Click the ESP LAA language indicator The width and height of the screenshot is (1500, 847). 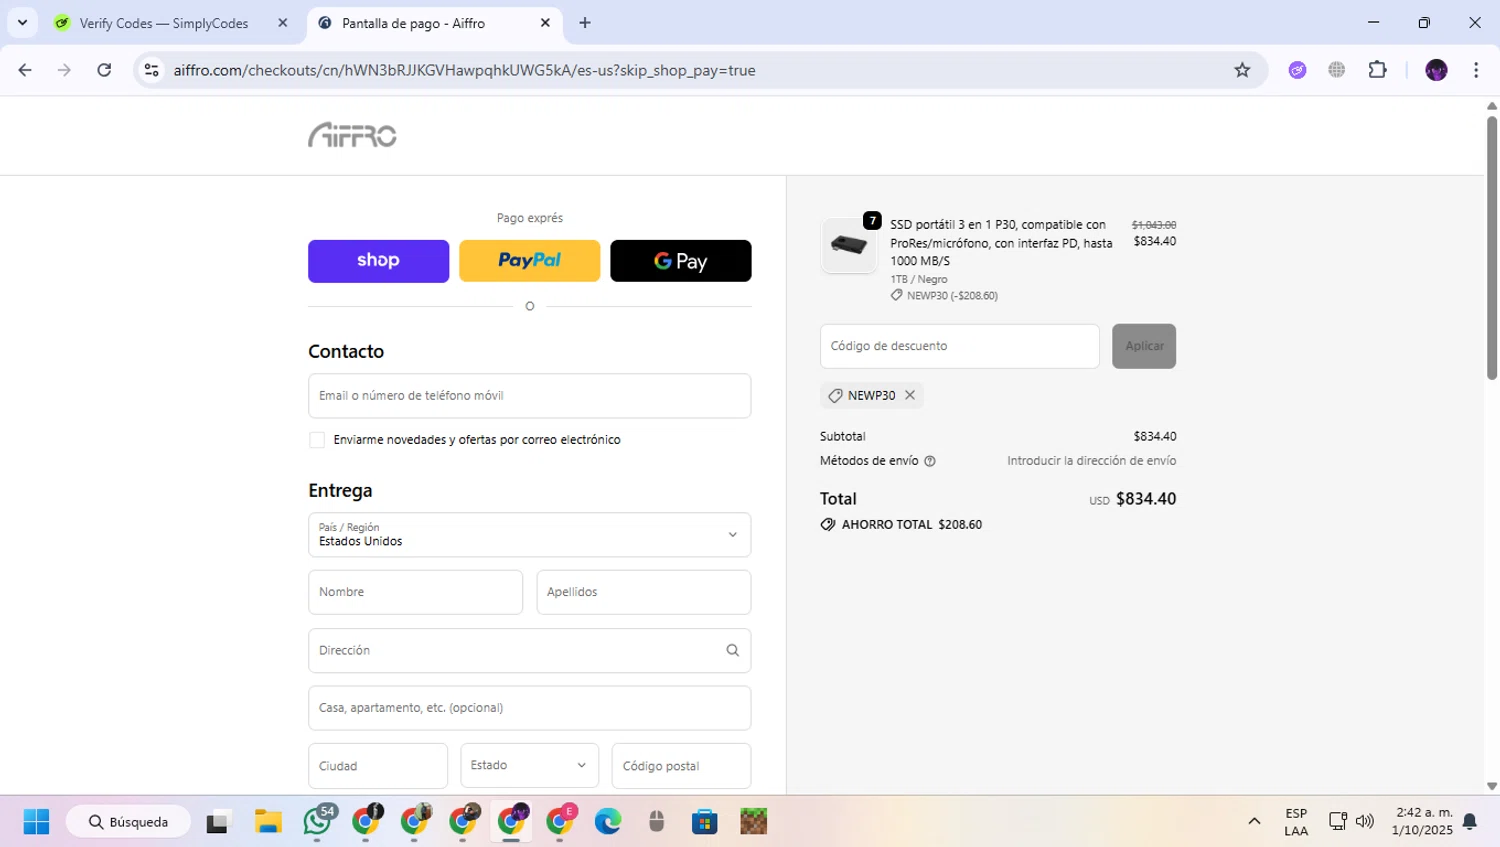pos(1296,822)
